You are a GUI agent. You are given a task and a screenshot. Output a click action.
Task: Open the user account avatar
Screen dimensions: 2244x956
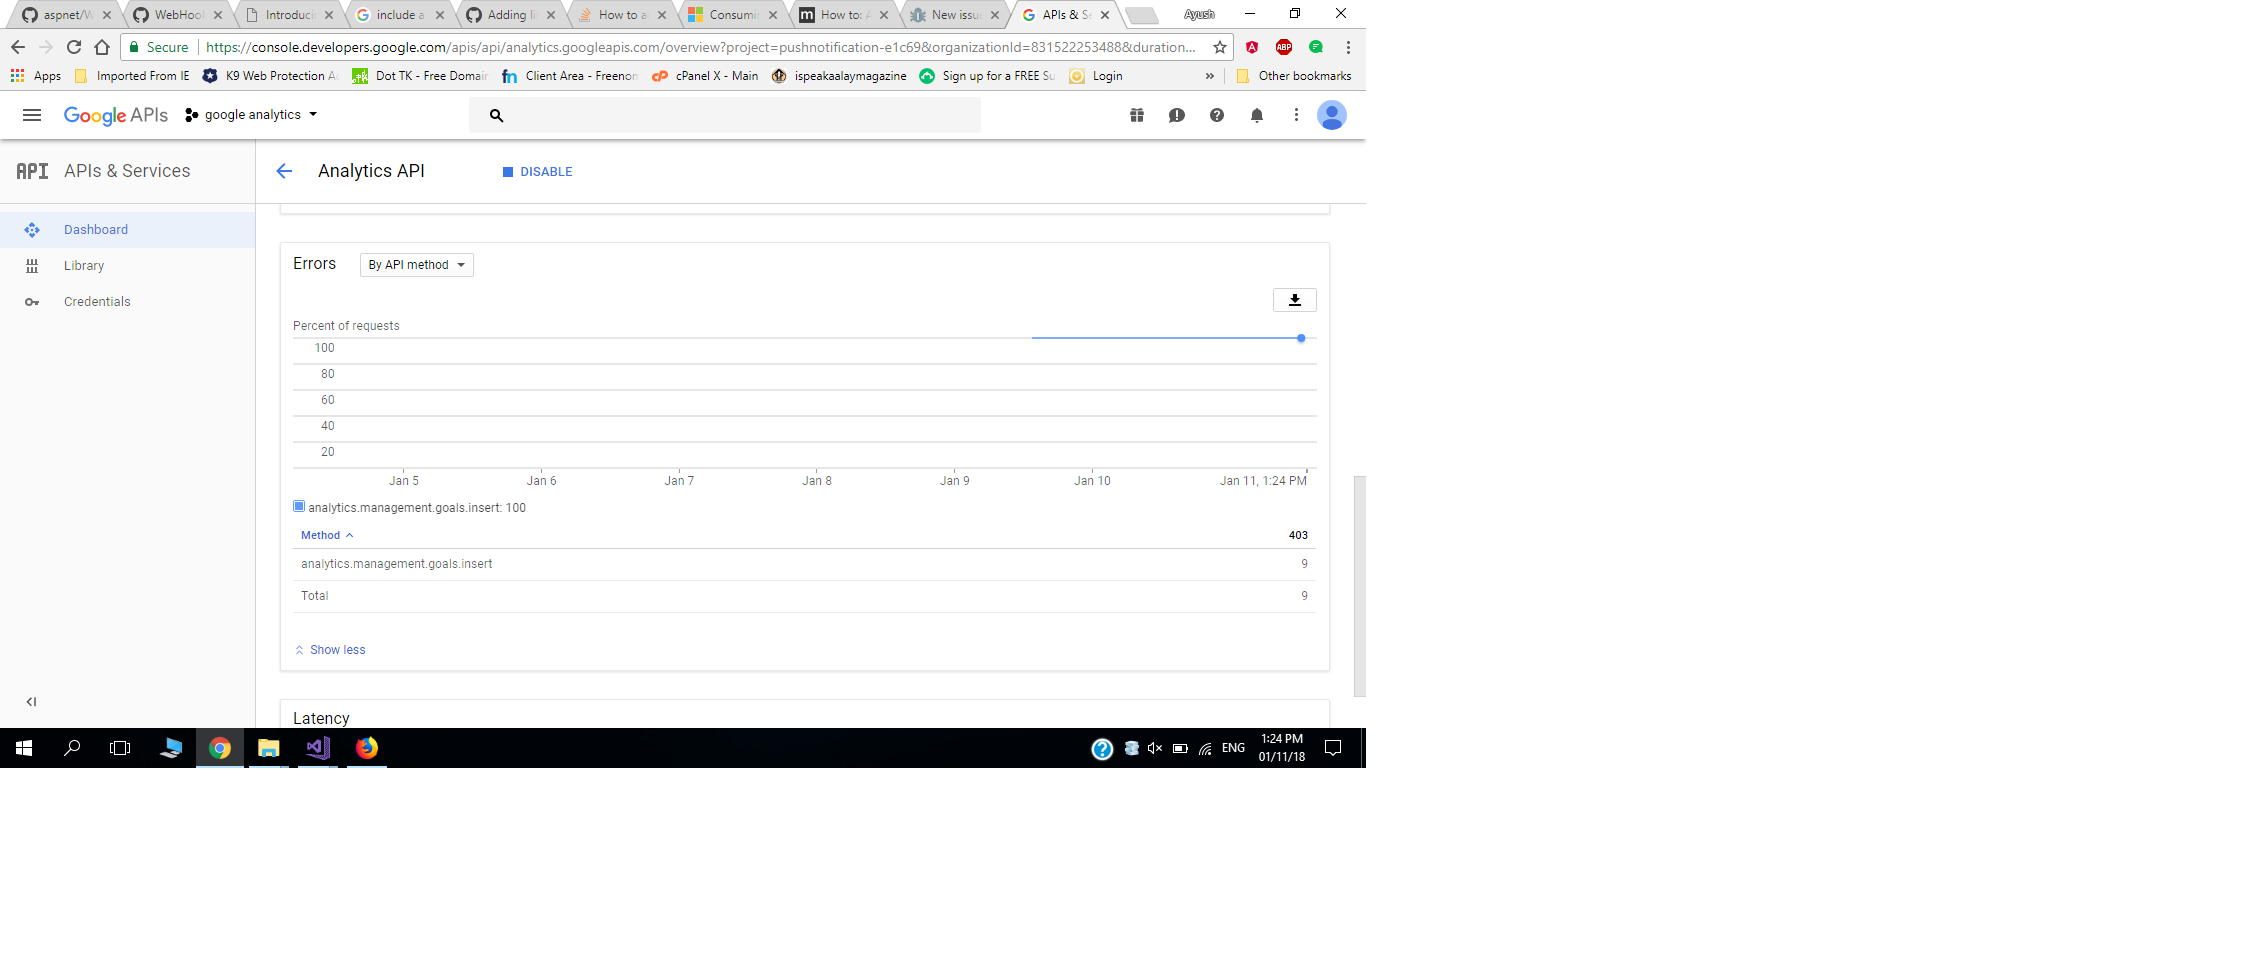1331,115
